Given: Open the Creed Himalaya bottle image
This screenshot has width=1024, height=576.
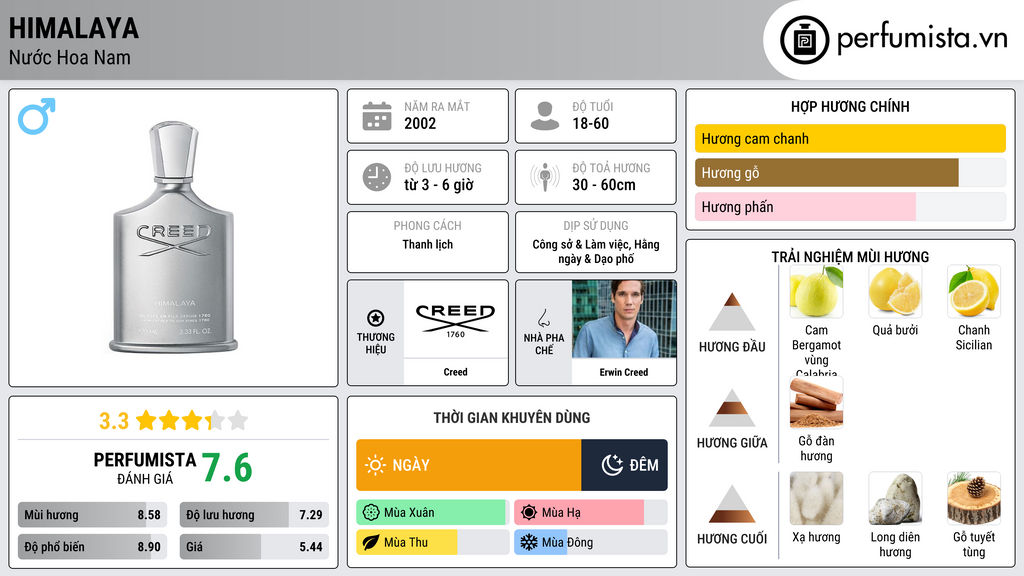Looking at the screenshot, I should [x=173, y=237].
